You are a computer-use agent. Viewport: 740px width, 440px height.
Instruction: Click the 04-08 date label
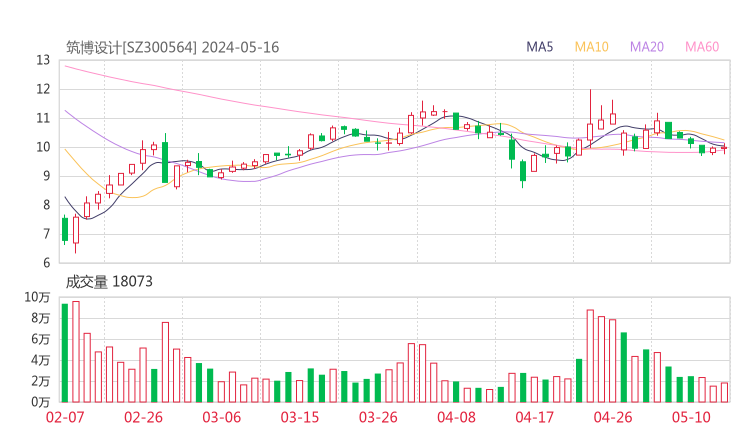click(456, 417)
